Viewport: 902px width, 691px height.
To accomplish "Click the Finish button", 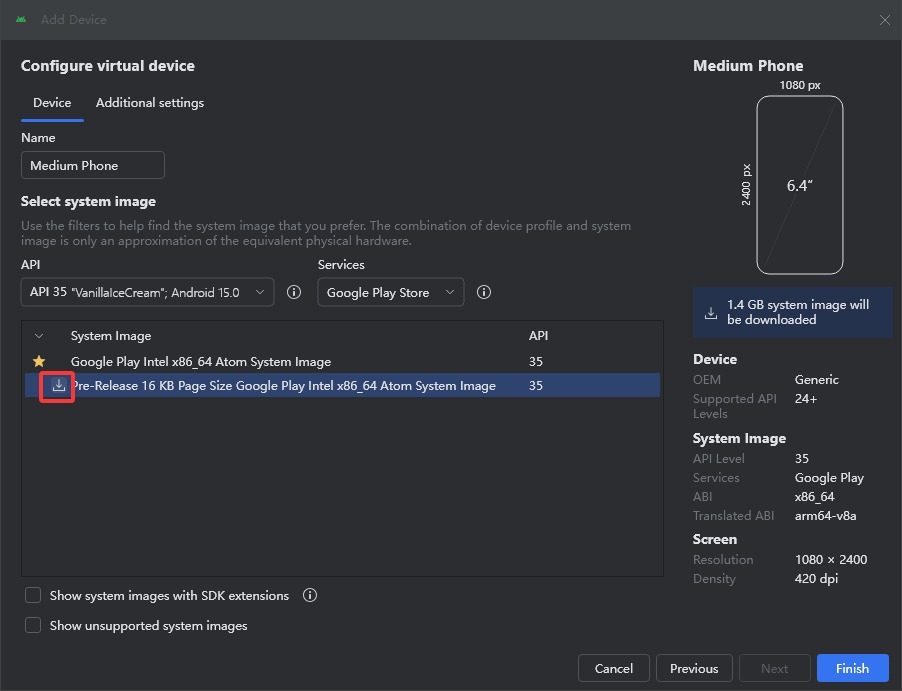I will [x=853, y=669].
